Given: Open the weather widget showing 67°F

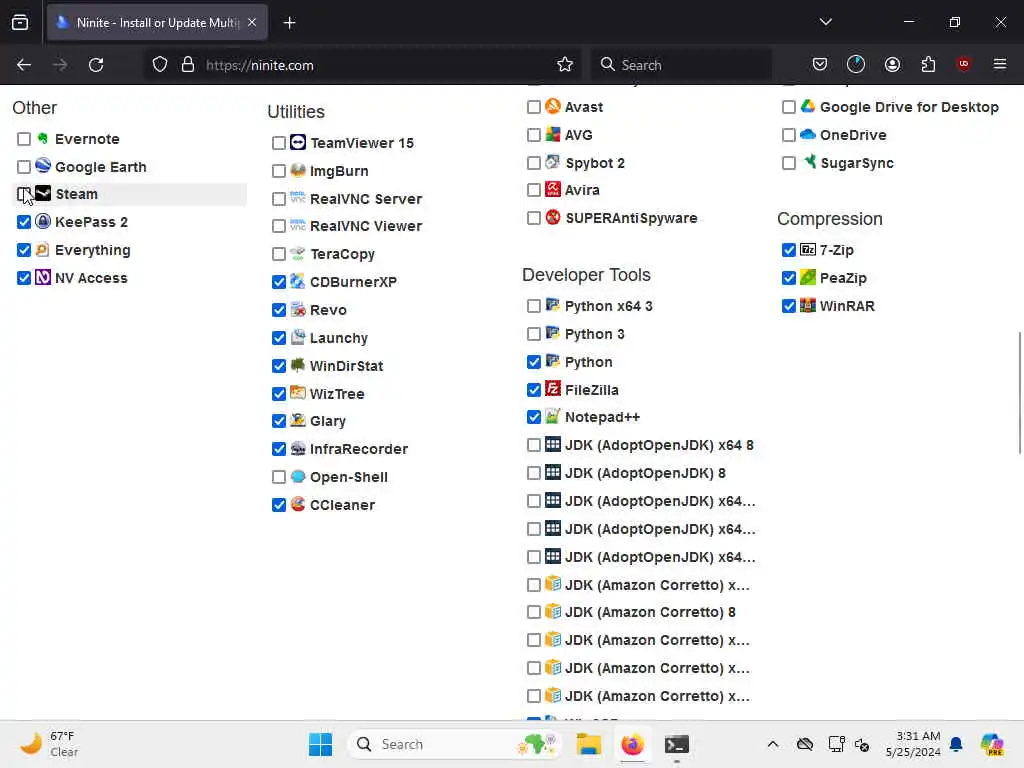Looking at the screenshot, I should pos(49,744).
